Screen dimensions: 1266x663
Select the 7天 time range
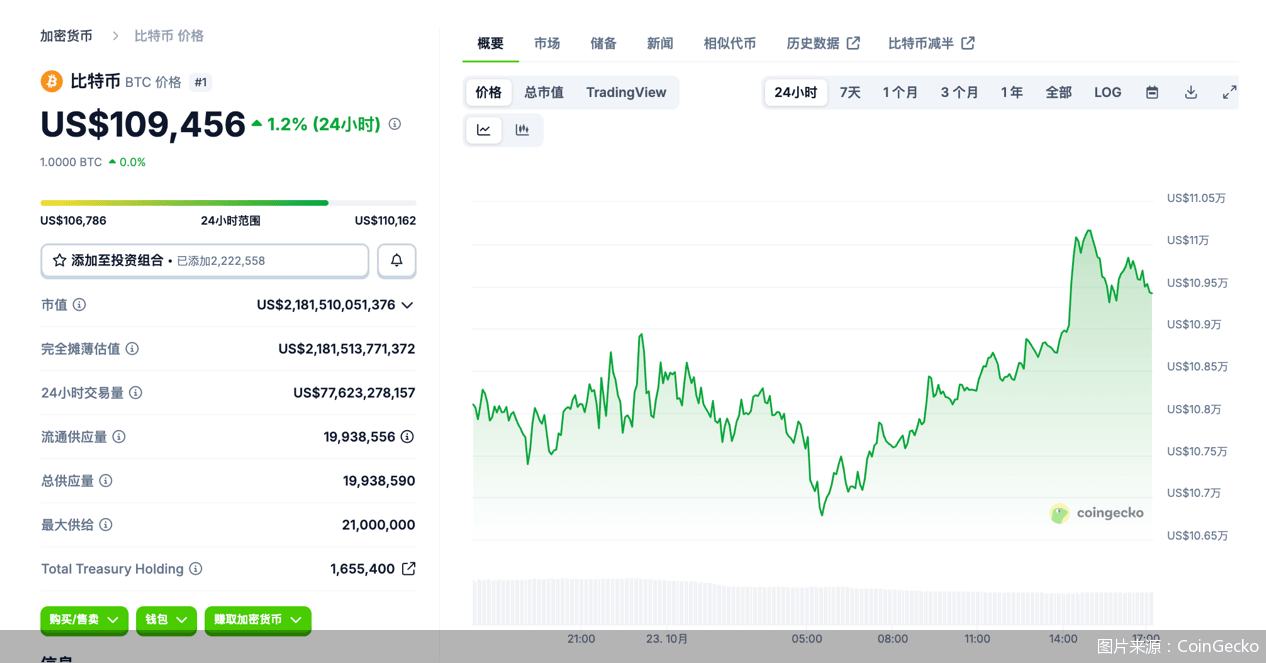[850, 92]
